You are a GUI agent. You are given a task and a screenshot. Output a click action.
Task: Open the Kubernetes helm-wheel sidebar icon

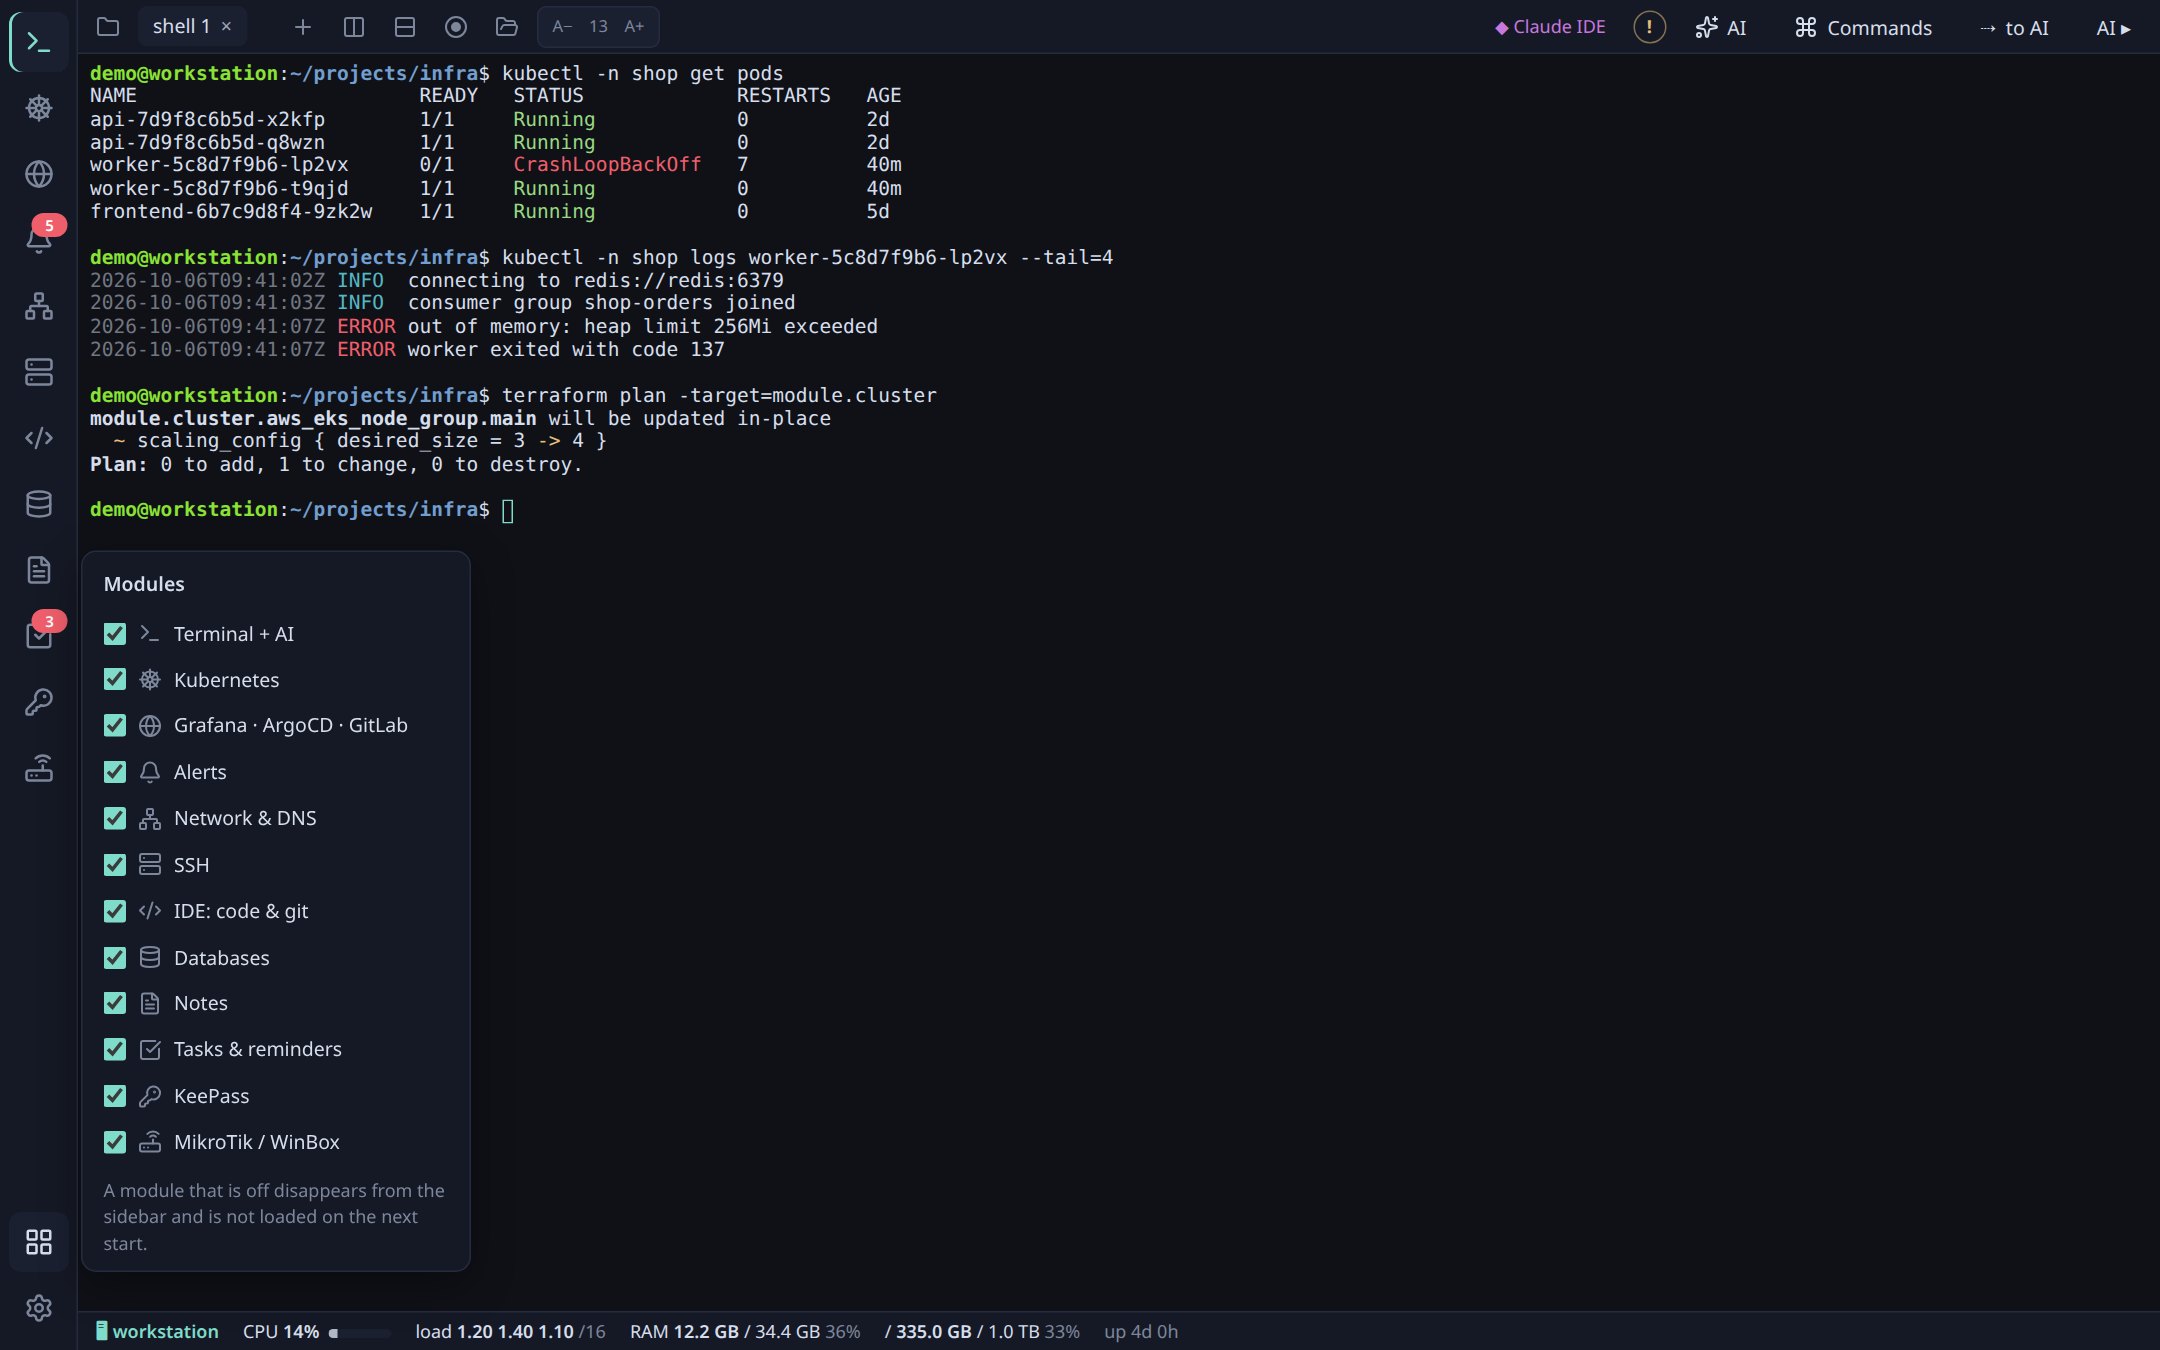click(38, 108)
